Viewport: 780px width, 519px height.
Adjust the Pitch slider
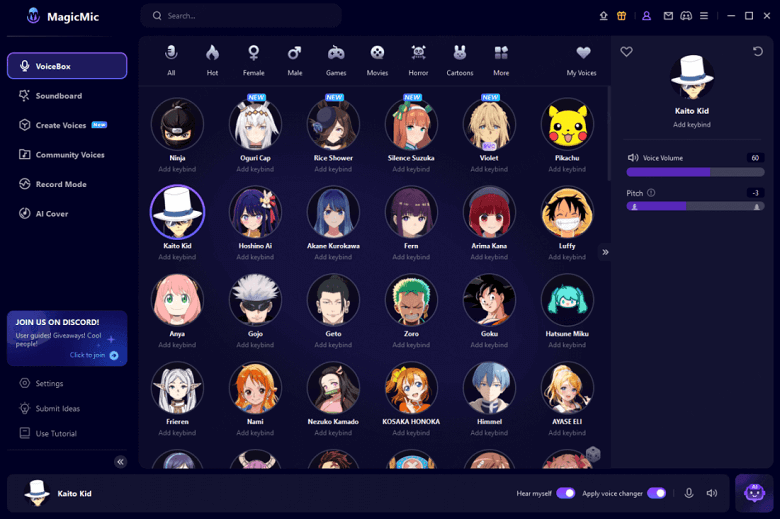click(695, 206)
